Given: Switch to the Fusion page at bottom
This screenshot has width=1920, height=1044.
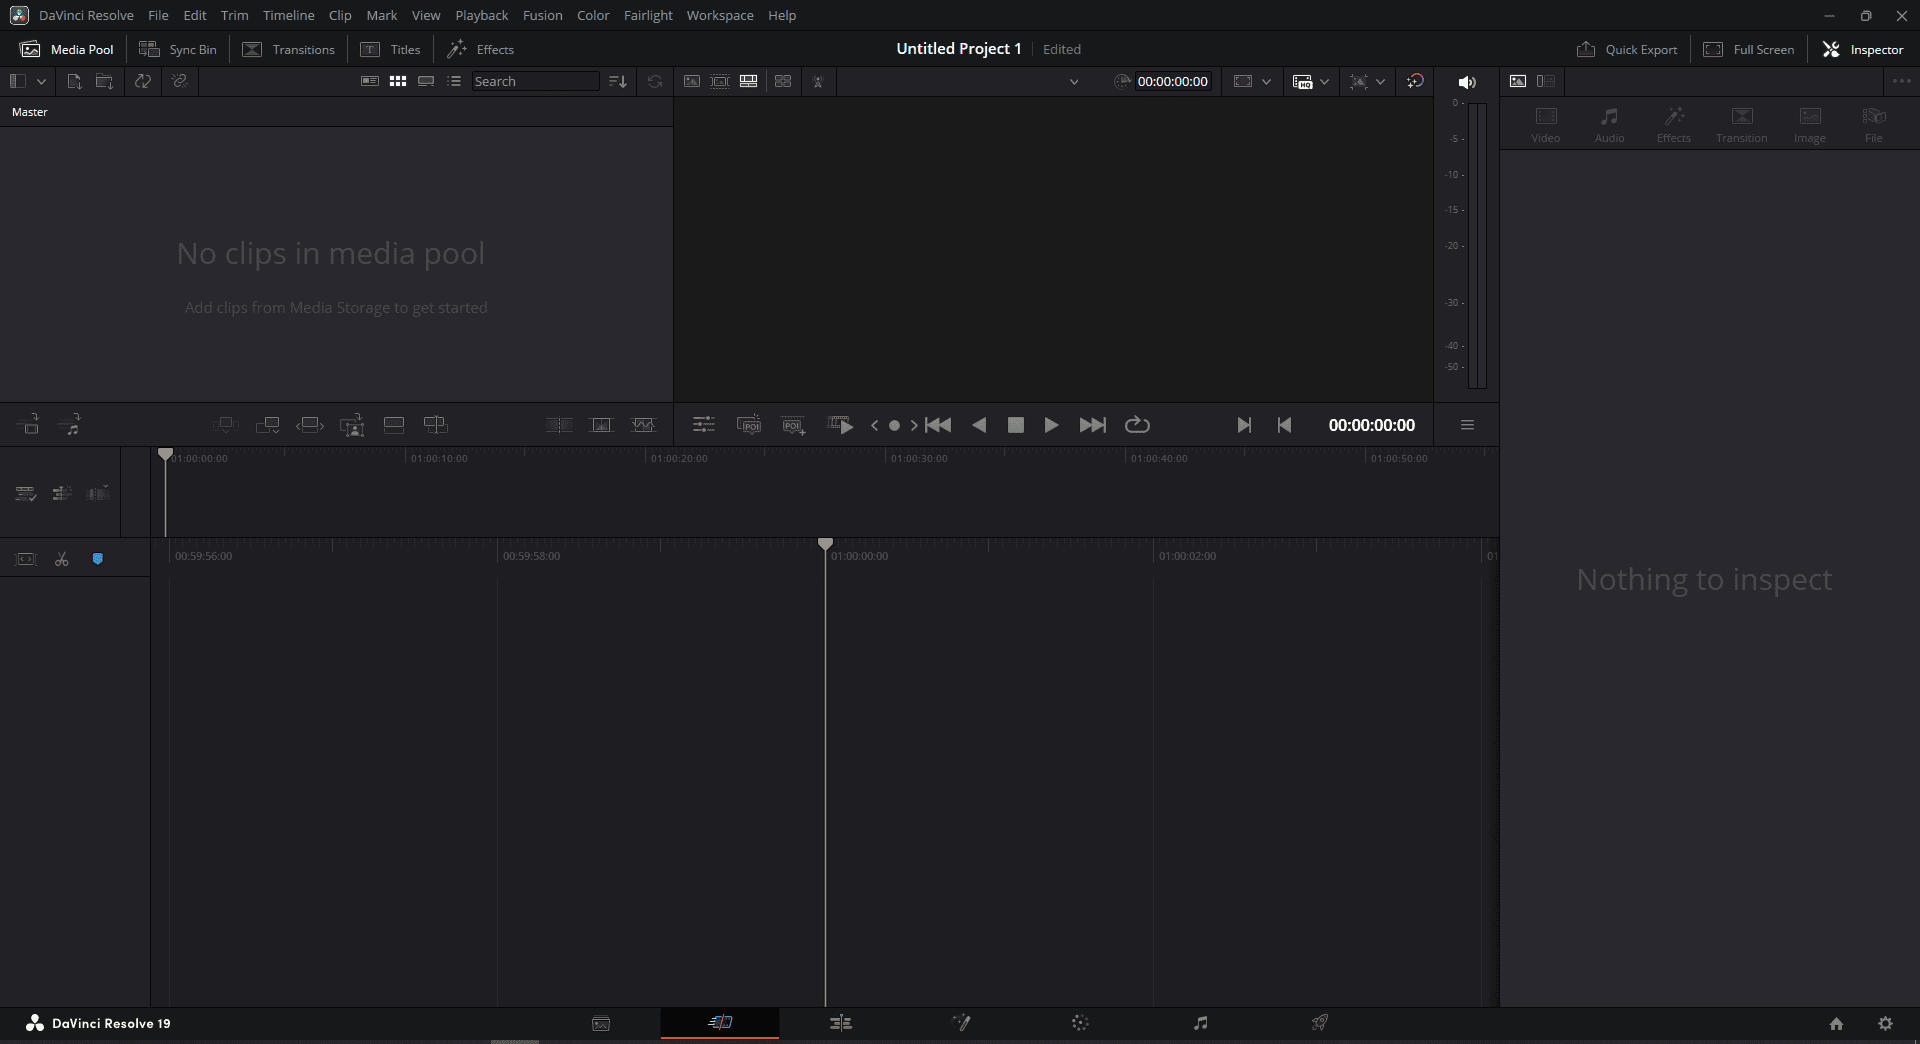Looking at the screenshot, I should click(961, 1023).
